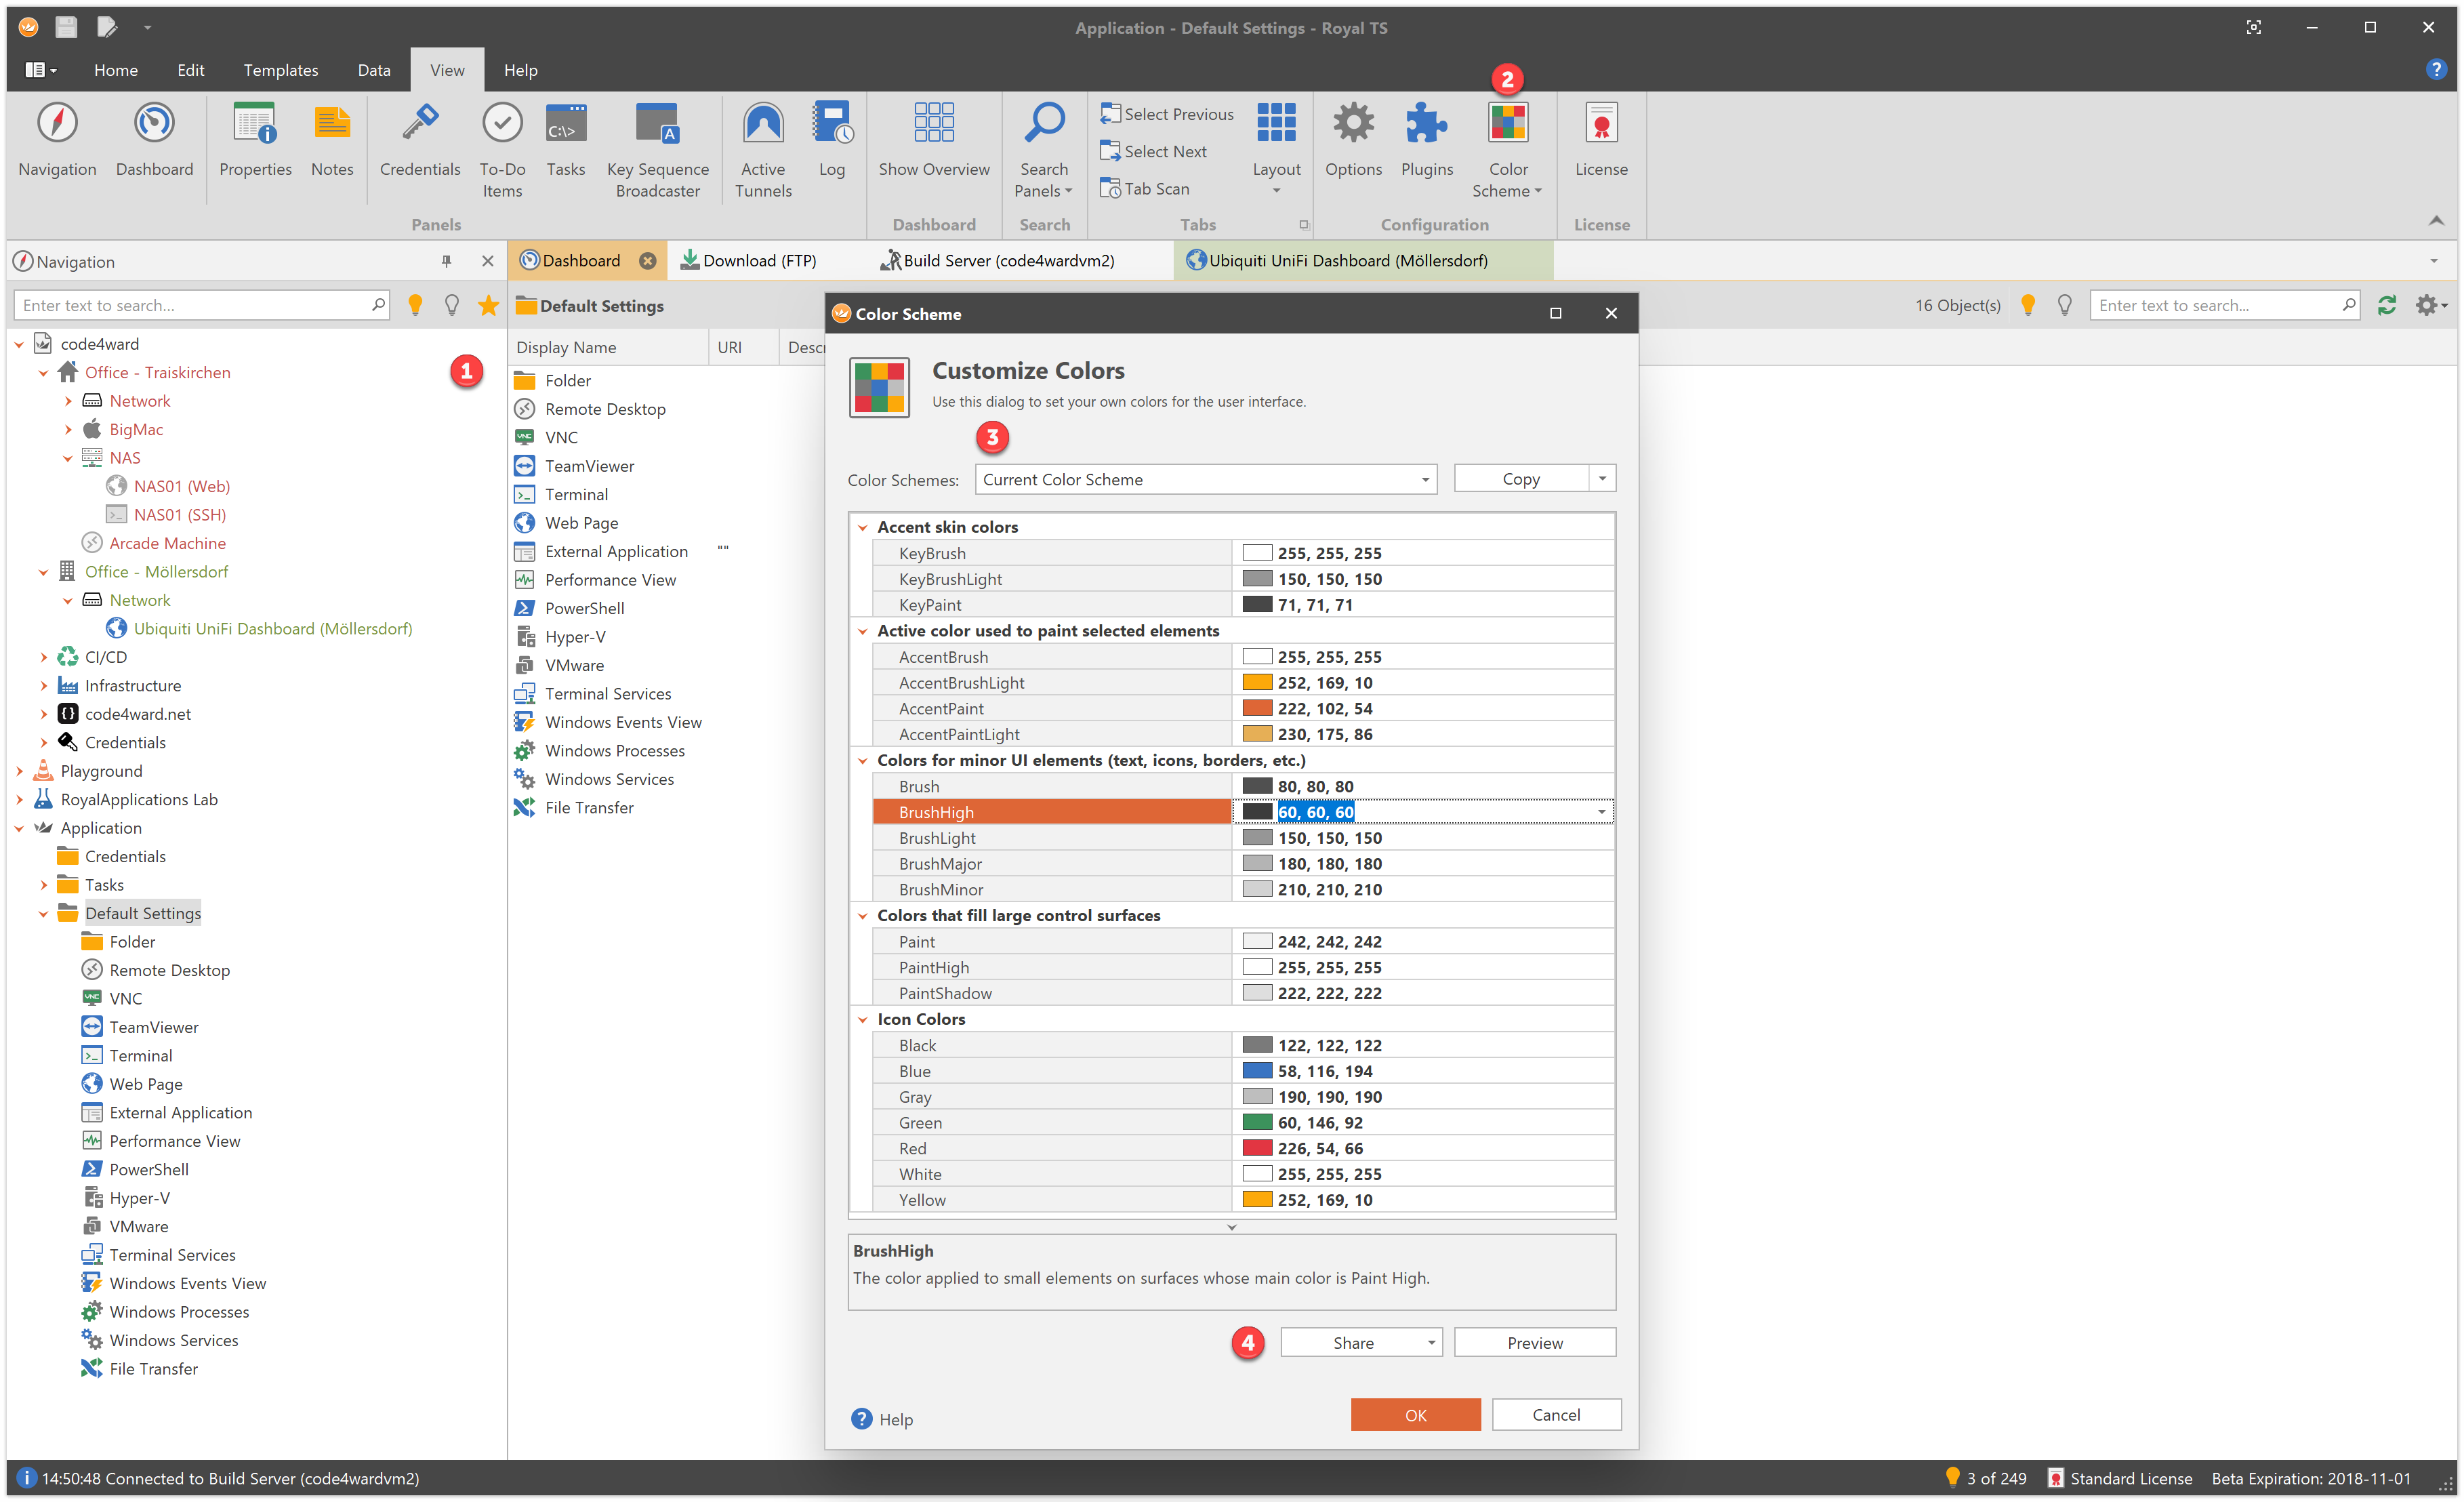Expand the CI/CD tree node
Screen dimensions: 2464x1502
43,657
